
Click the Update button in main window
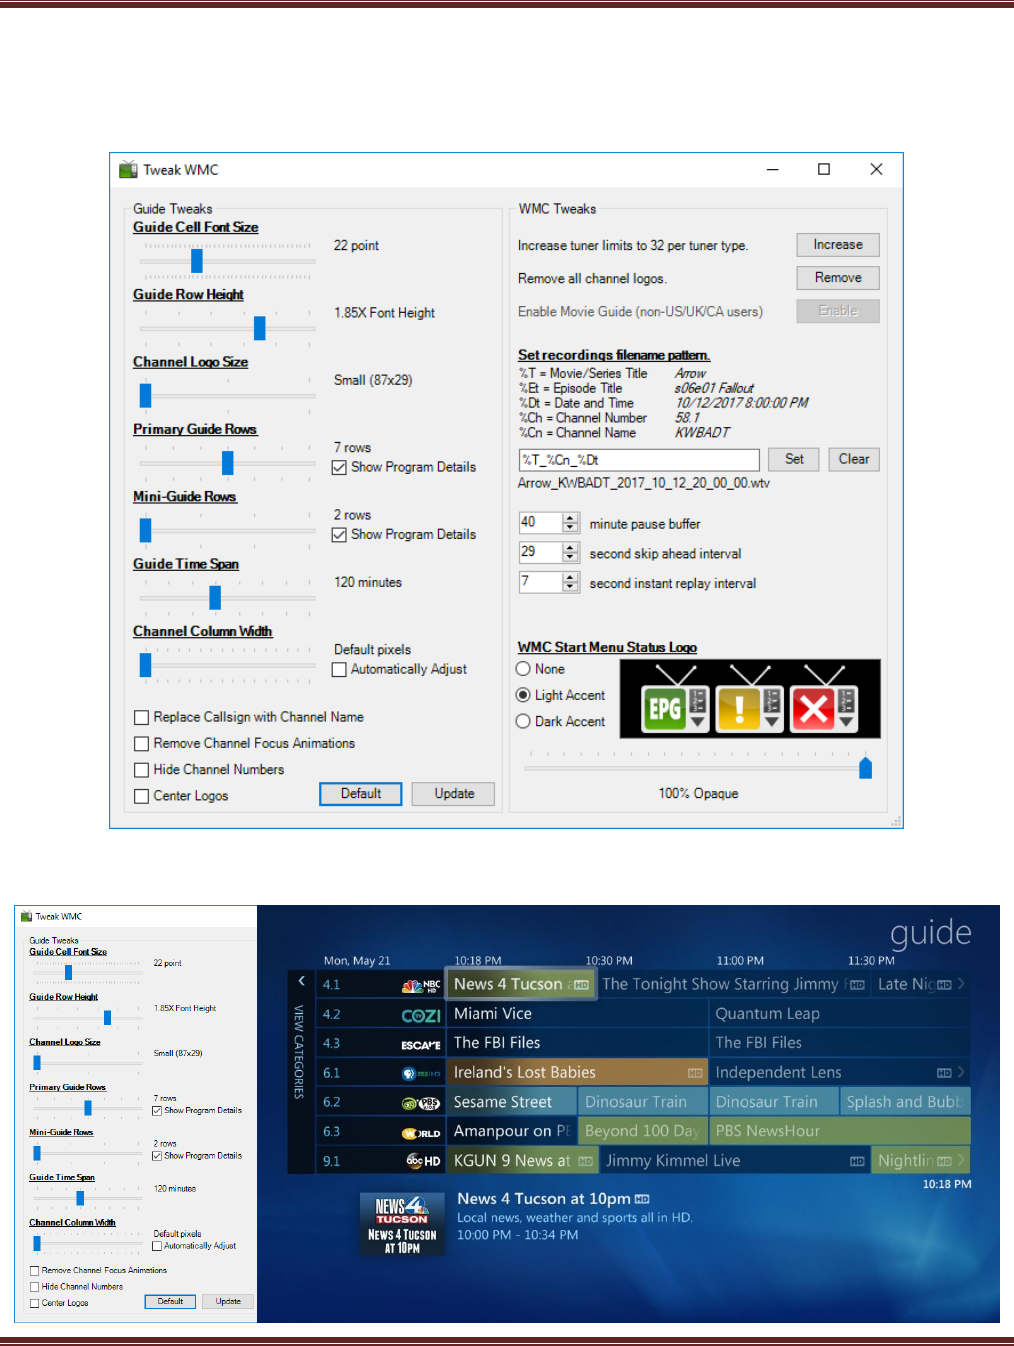(454, 794)
